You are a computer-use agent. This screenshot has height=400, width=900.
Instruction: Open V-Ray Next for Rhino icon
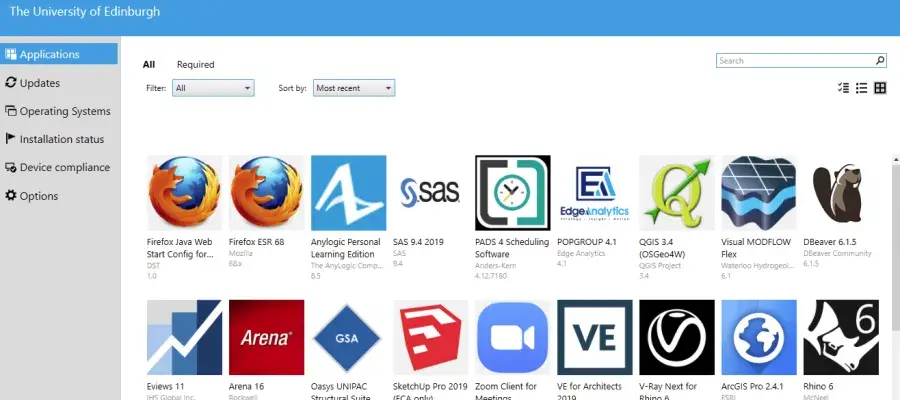[x=677, y=337]
